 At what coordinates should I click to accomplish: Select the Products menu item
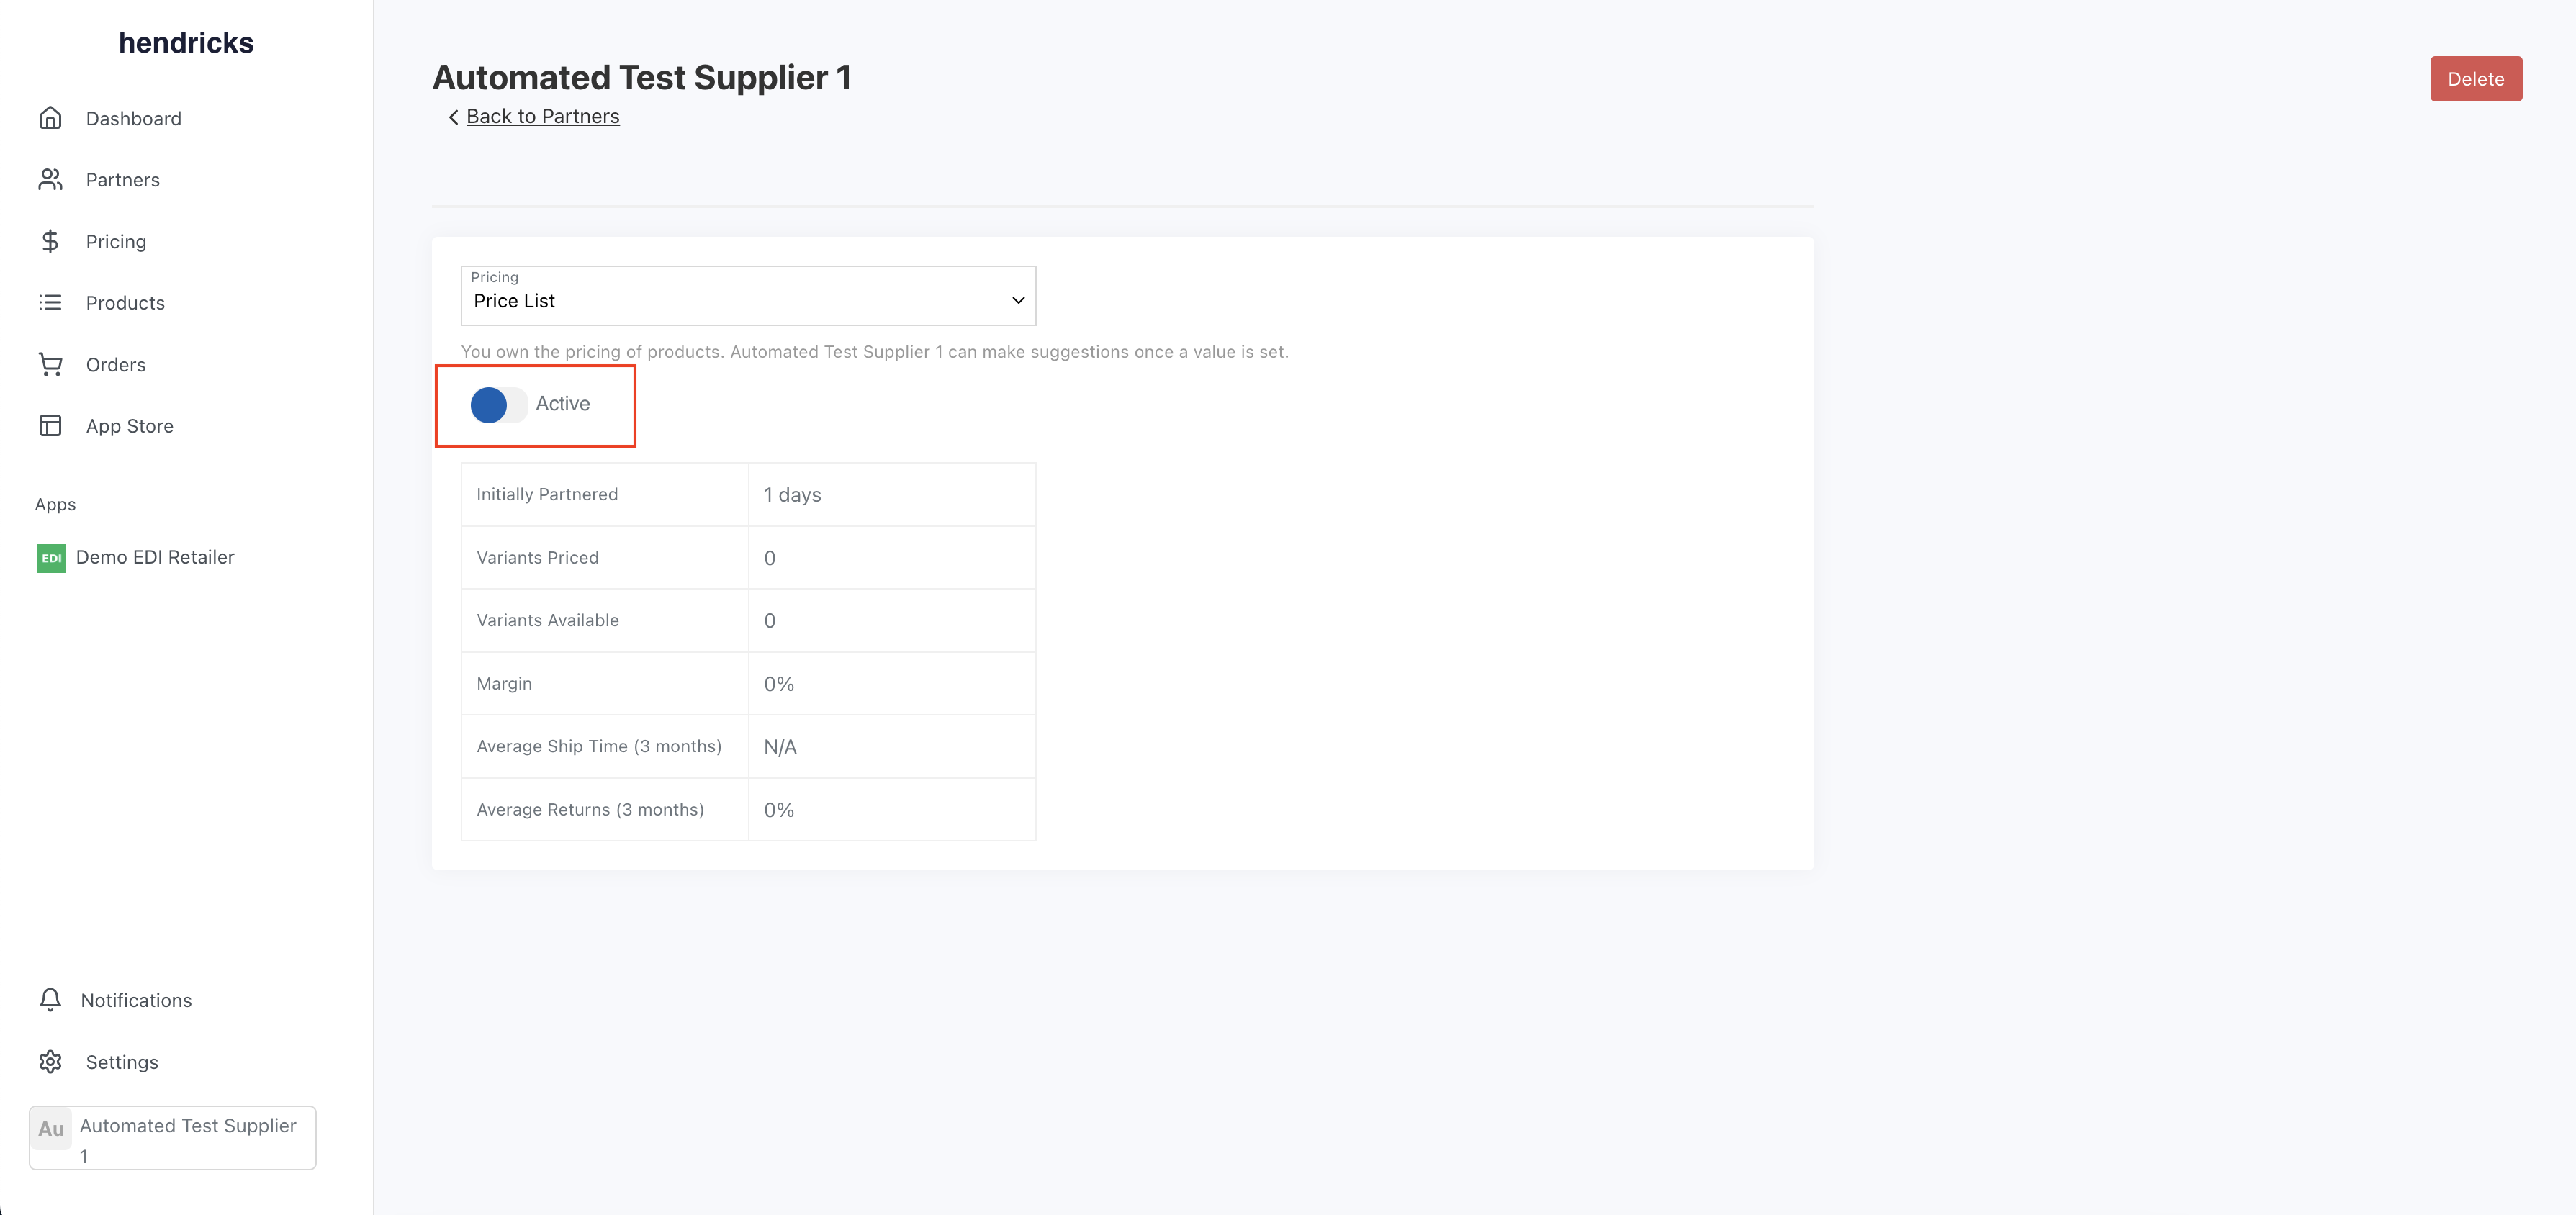[125, 302]
